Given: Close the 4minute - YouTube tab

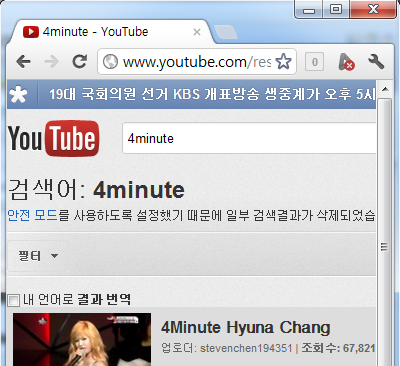Looking at the screenshot, I should [x=197, y=32].
